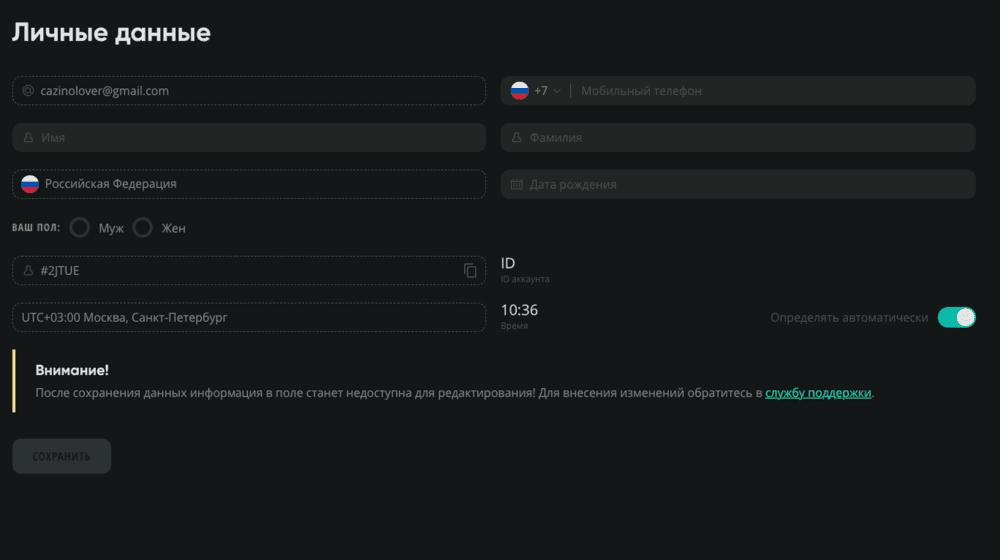Click the person icon beside Имя

point(28,138)
